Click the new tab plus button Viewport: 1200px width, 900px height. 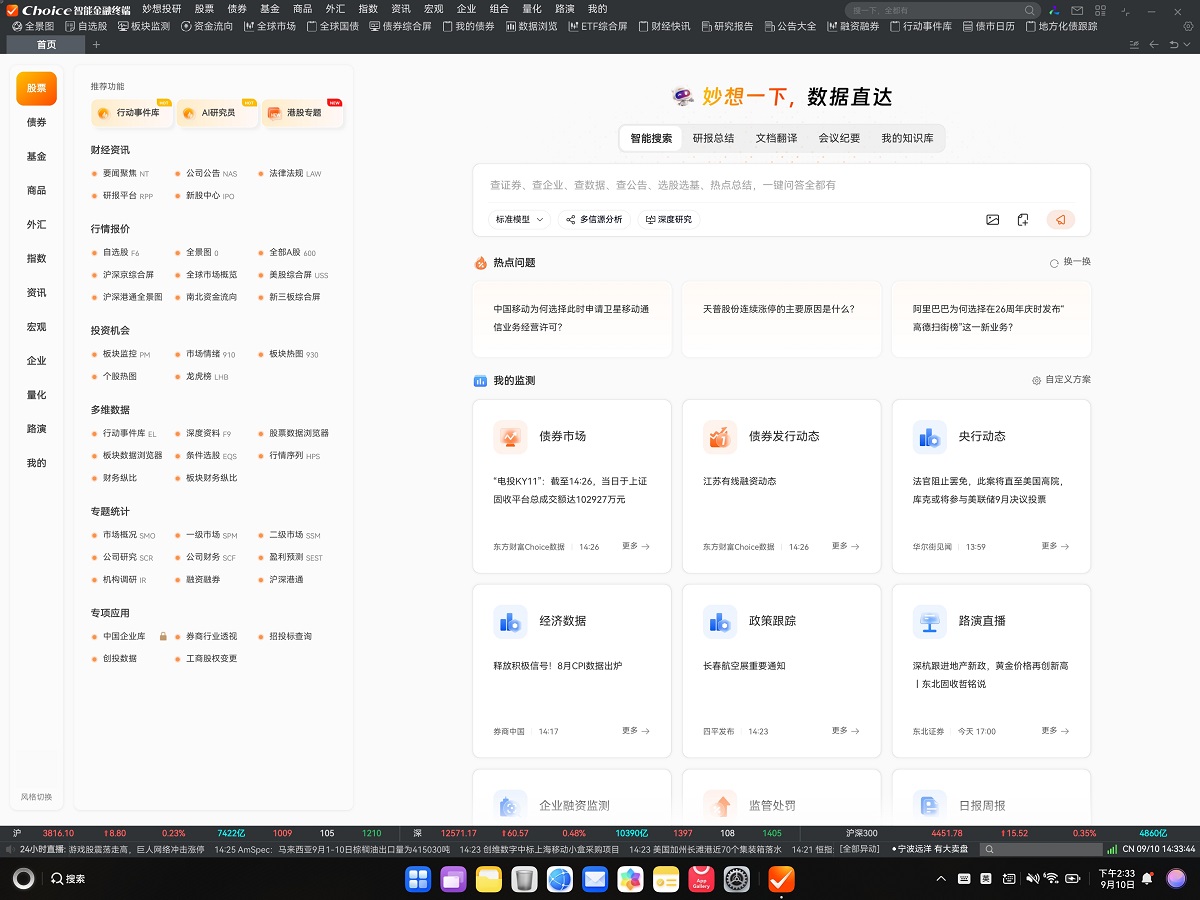click(x=96, y=45)
